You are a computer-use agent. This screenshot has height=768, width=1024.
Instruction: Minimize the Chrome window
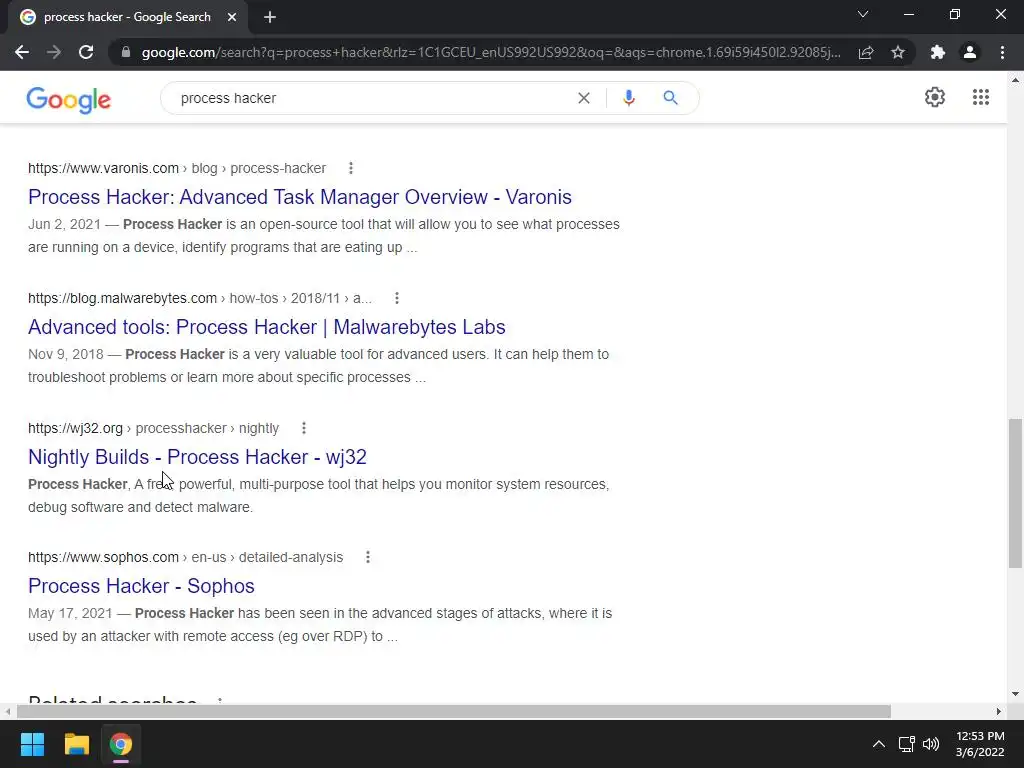[908, 14]
